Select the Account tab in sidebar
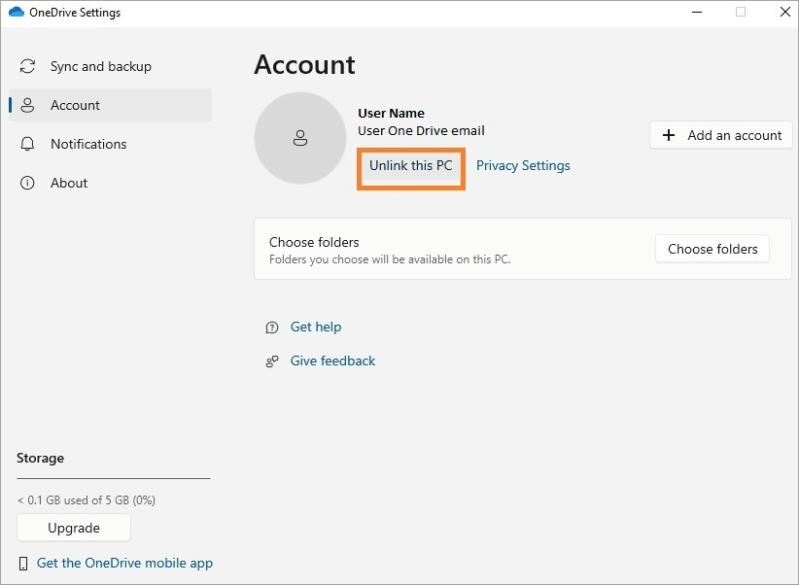The image size is (799, 585). click(x=111, y=105)
